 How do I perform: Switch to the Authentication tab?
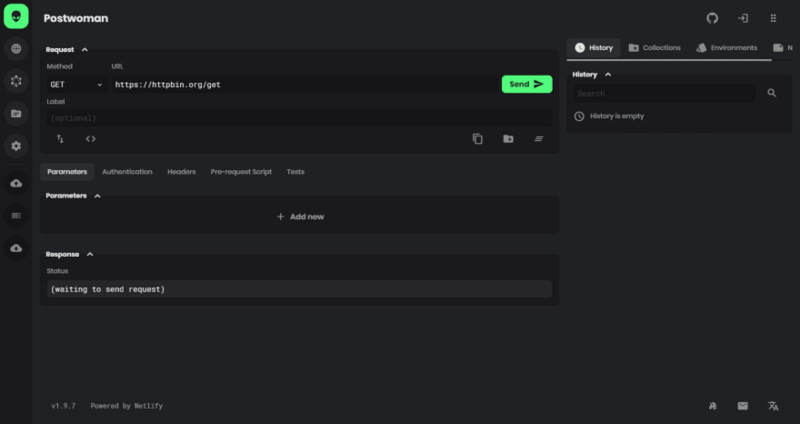click(127, 172)
